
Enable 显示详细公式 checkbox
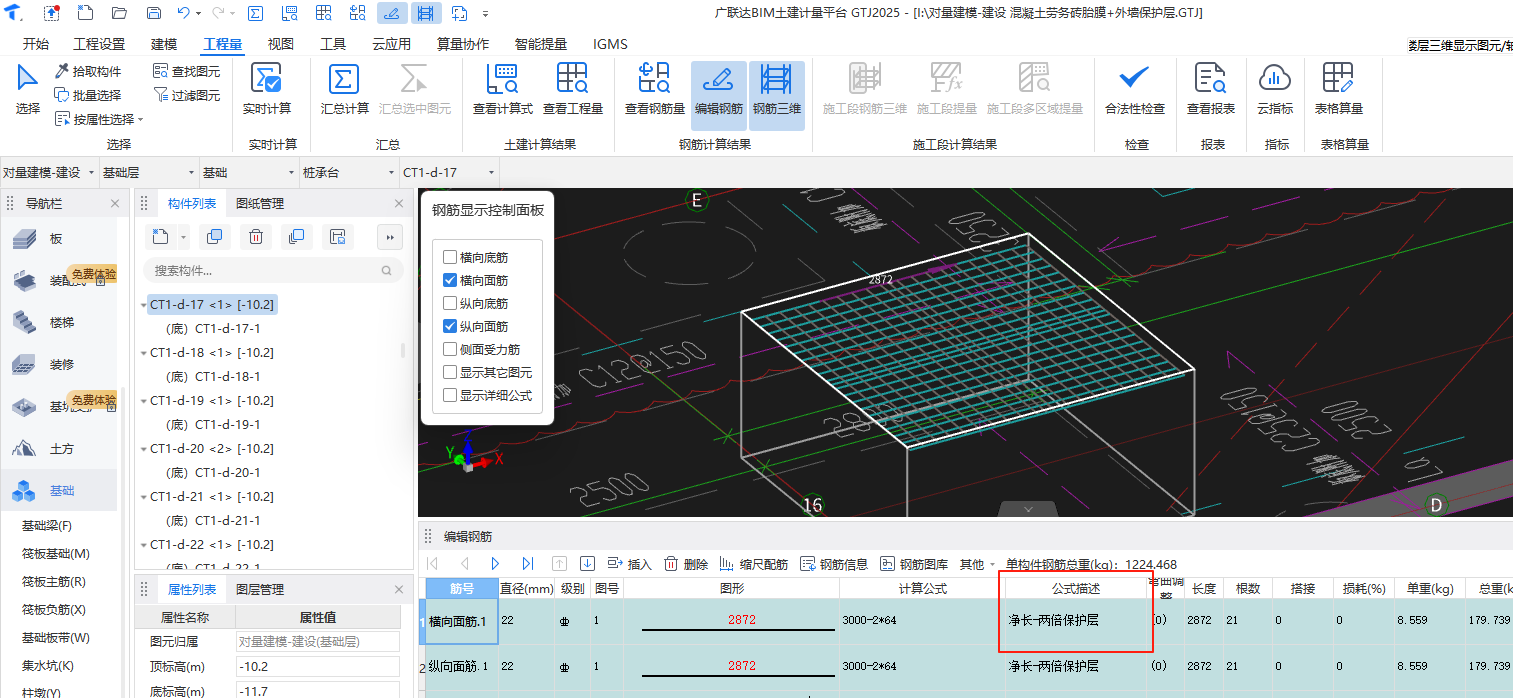[450, 395]
